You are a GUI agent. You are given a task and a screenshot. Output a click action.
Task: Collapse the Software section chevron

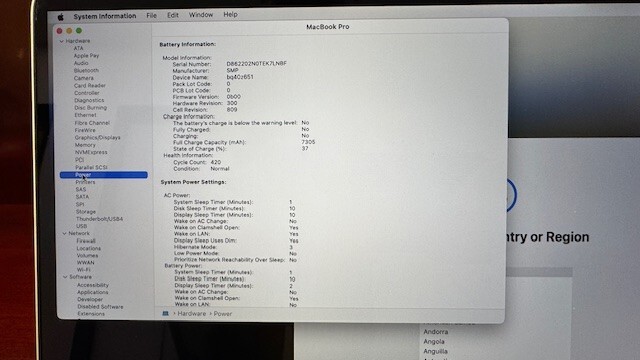click(65, 277)
